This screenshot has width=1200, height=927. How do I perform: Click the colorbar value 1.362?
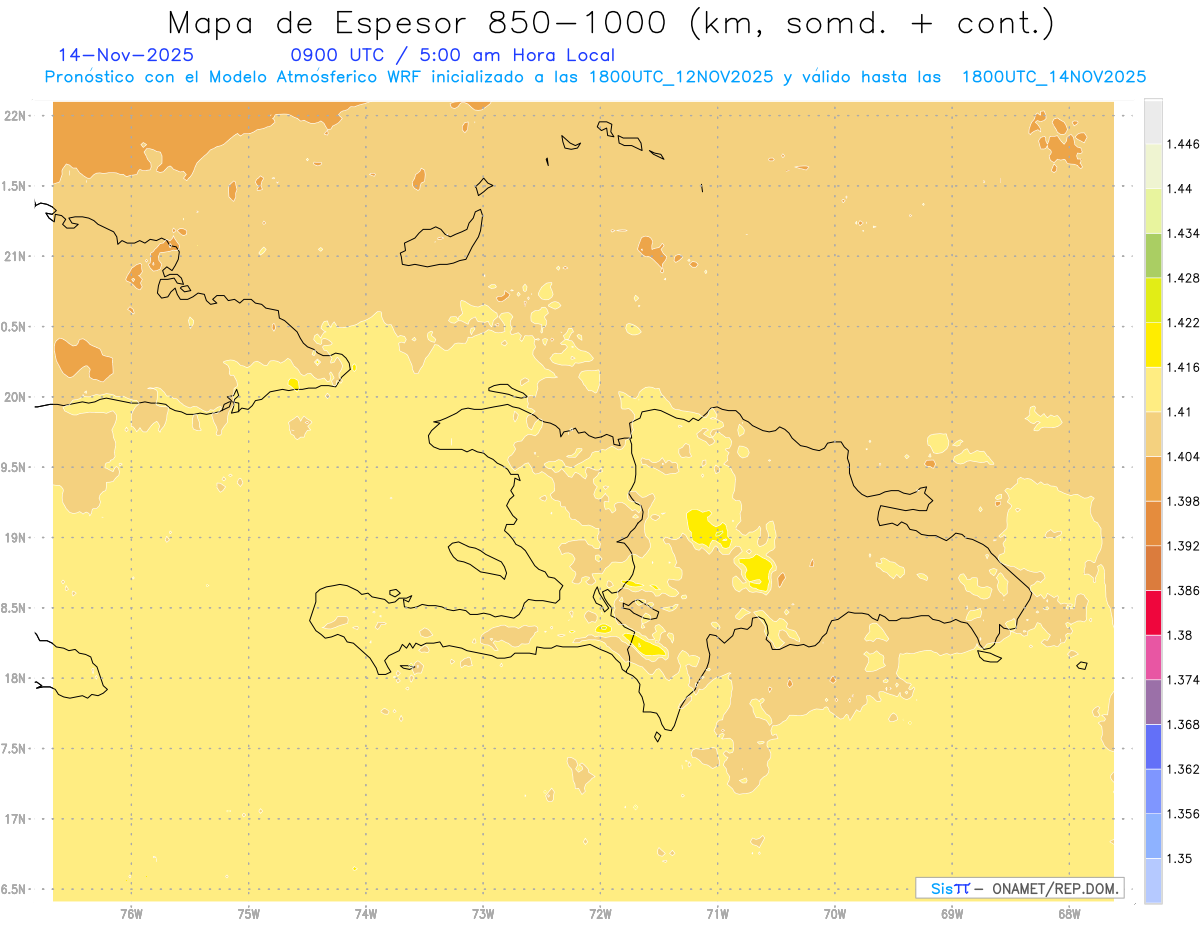(1182, 769)
